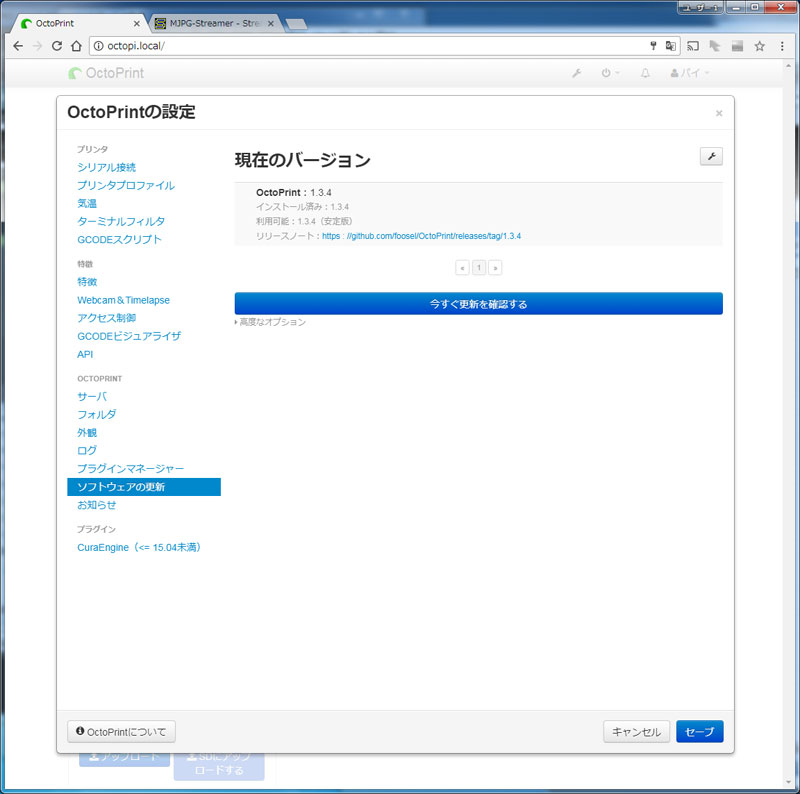800x794 pixels.
Task: Click the notification bell in the navbar
Action: pyautogui.click(x=645, y=73)
